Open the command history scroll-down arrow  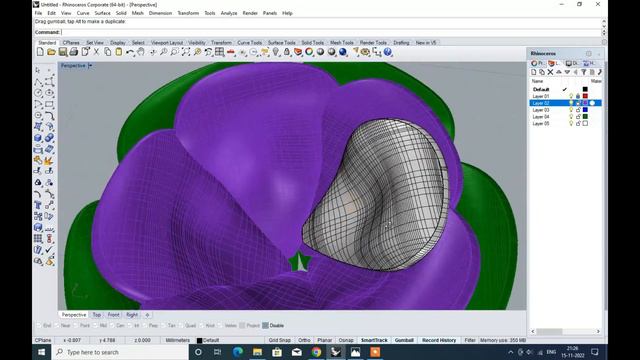coord(604,26)
